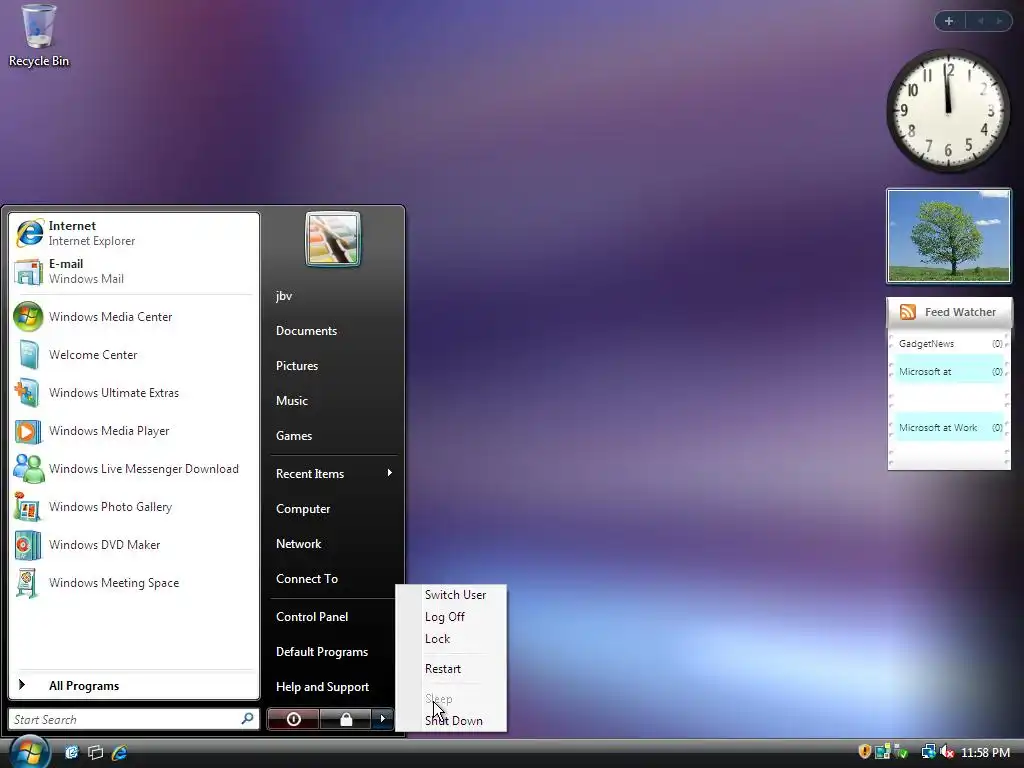Click the green checkmark tray icon
Image resolution: width=1024 pixels, height=768 pixels.
click(x=901, y=752)
